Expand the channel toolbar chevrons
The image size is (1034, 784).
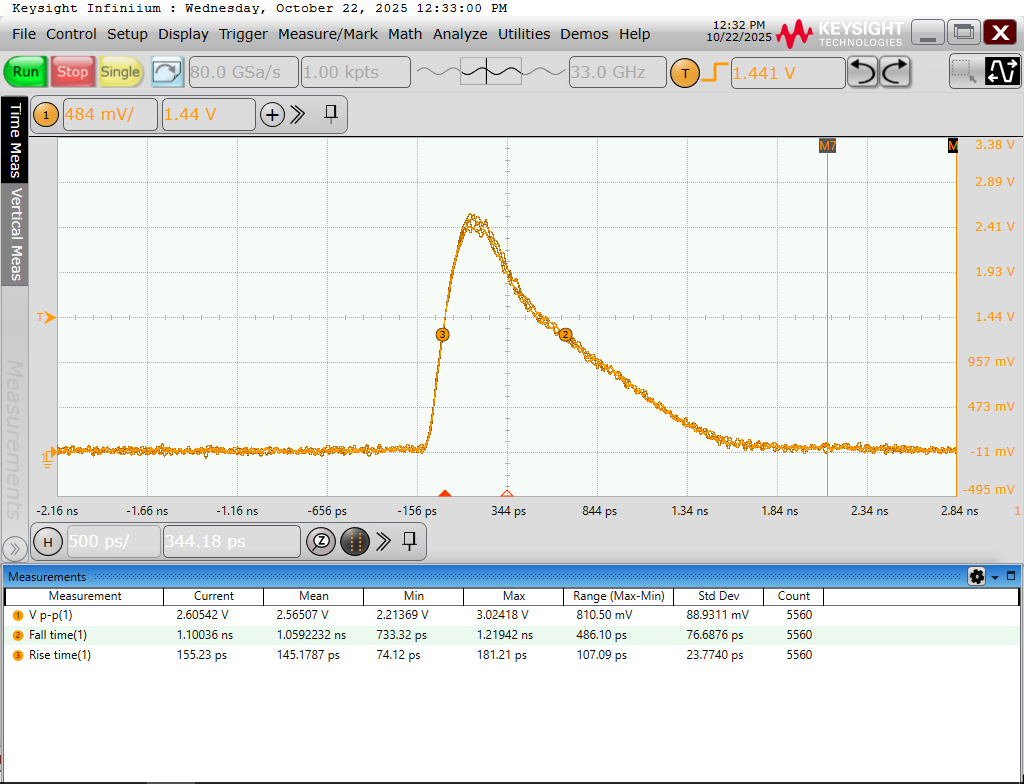(298, 115)
